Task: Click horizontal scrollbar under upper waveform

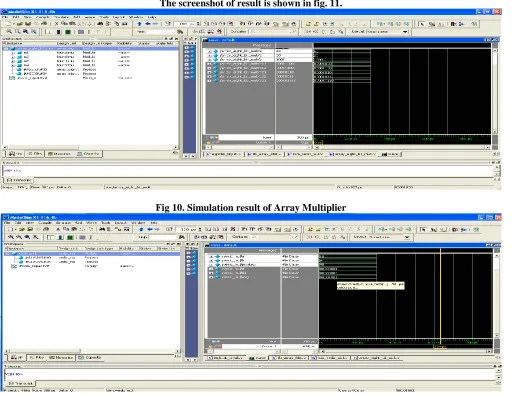Action: pos(402,147)
